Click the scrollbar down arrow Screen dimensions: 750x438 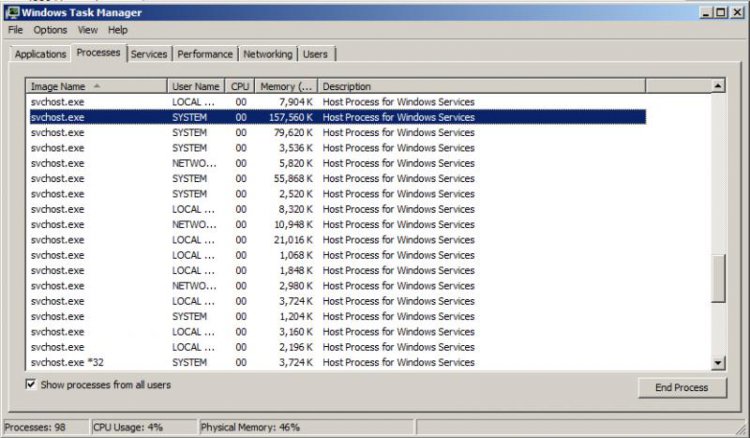pos(718,362)
